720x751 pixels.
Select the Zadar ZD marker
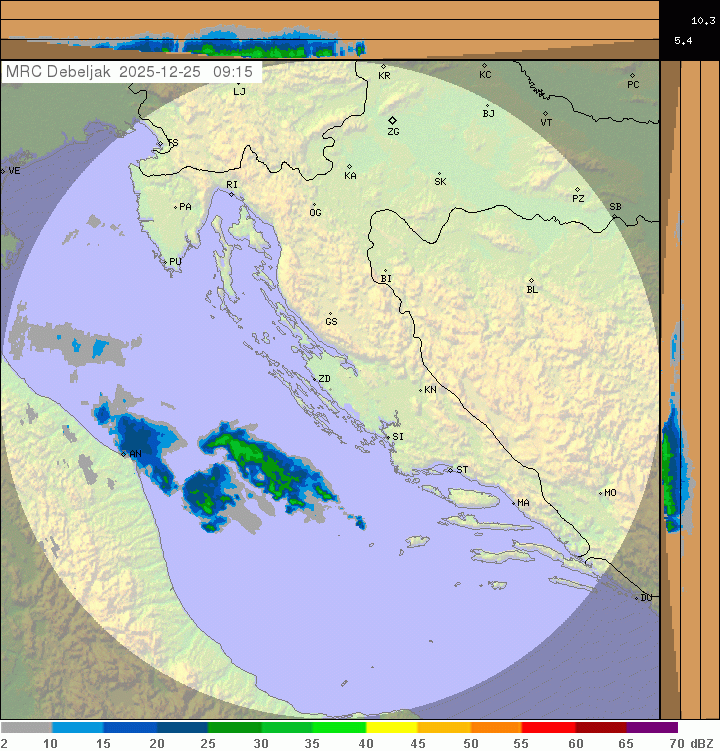click(313, 379)
